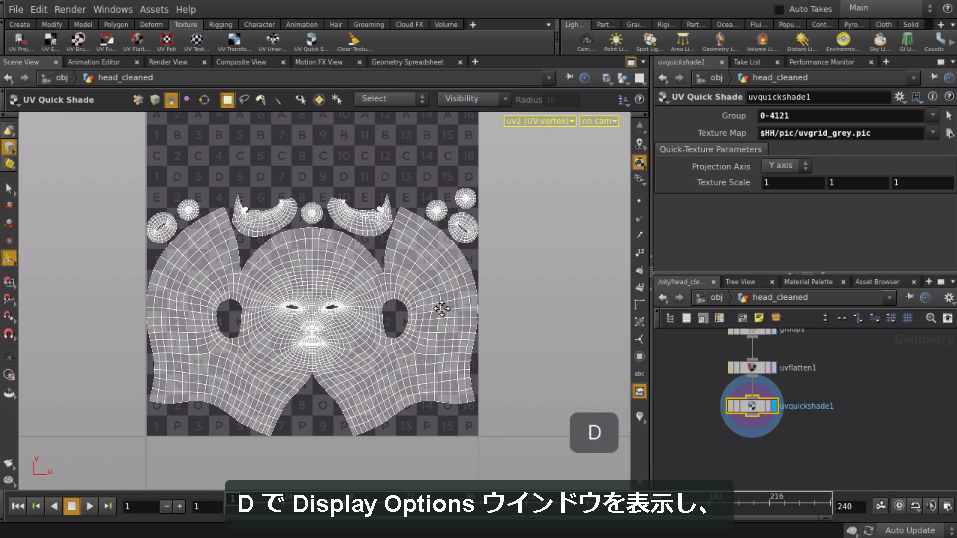Click the play forward button
957x538 pixels.
coord(90,506)
